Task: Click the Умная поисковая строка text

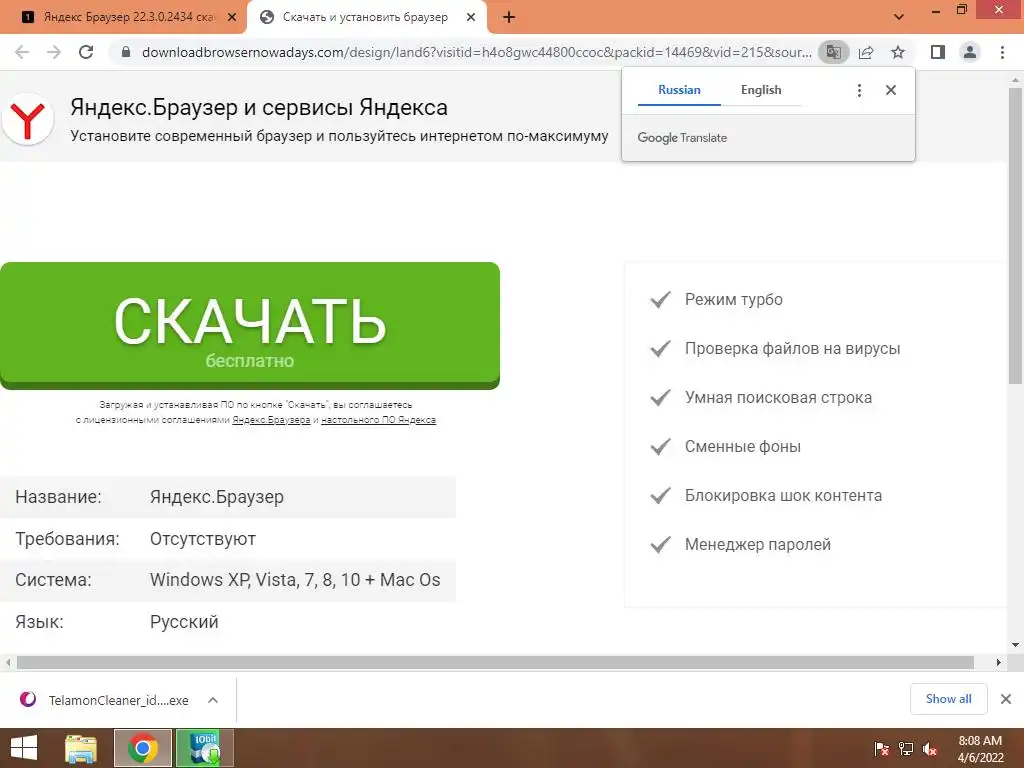Action: pyautogui.click(x=778, y=398)
